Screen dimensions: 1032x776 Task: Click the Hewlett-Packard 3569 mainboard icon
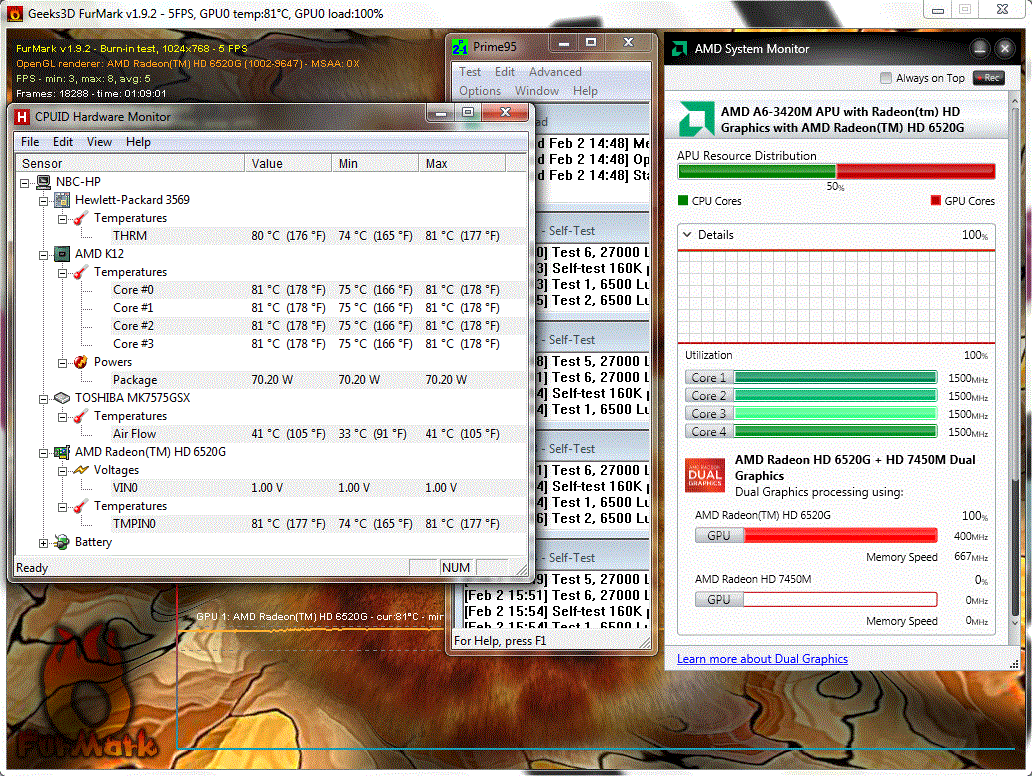point(62,200)
